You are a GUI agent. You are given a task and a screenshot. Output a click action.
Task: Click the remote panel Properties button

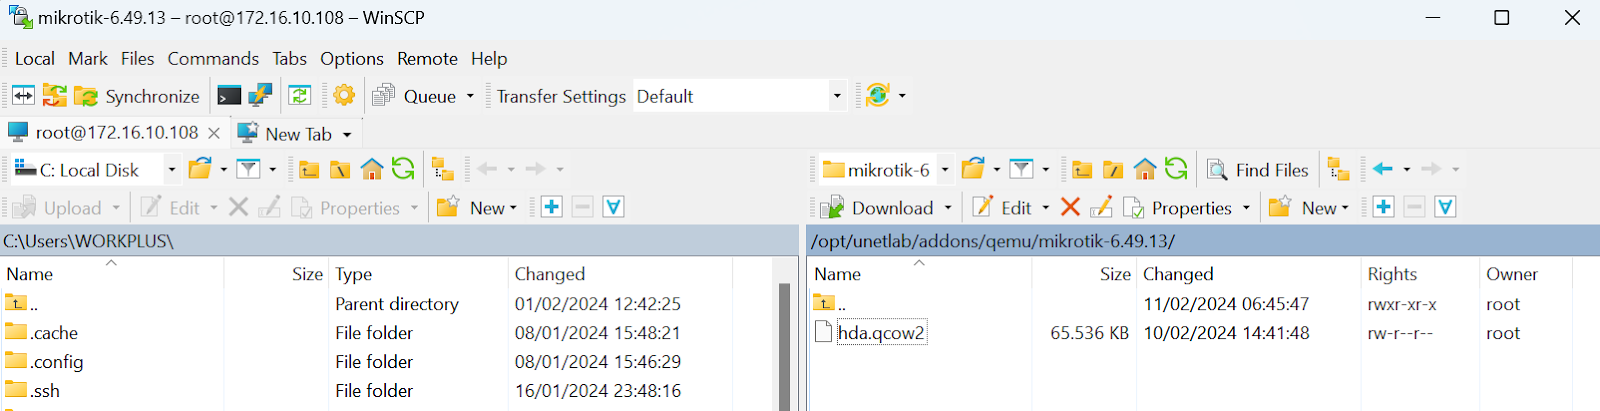tap(1178, 207)
